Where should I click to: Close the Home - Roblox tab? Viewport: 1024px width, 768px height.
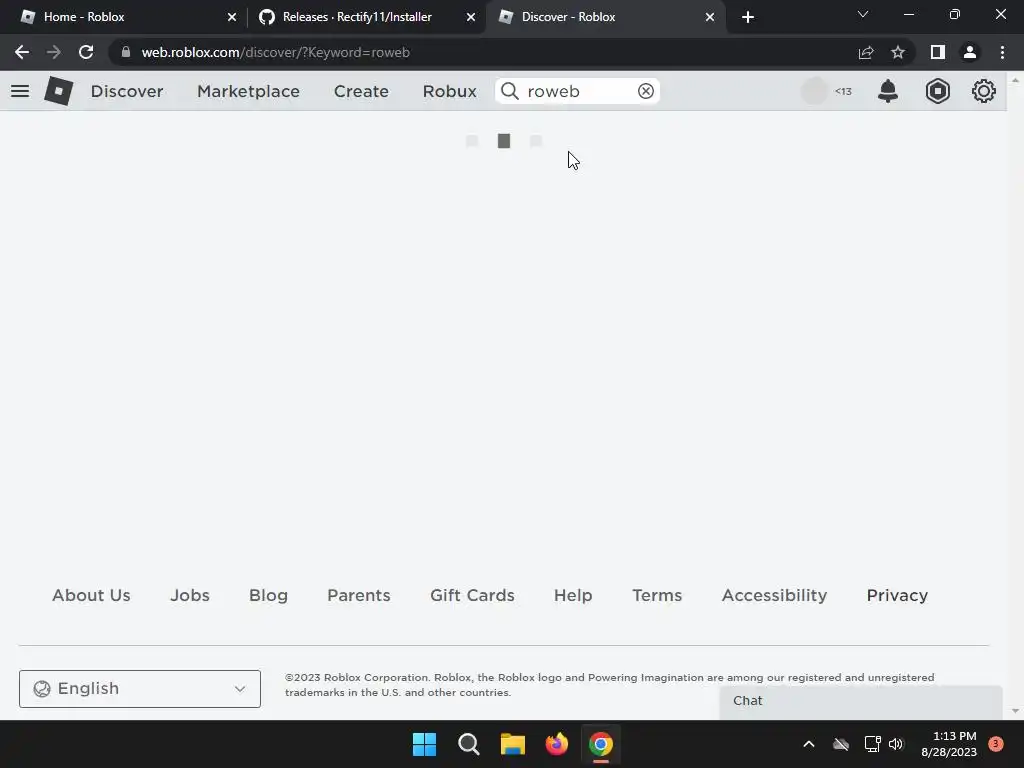tap(232, 17)
